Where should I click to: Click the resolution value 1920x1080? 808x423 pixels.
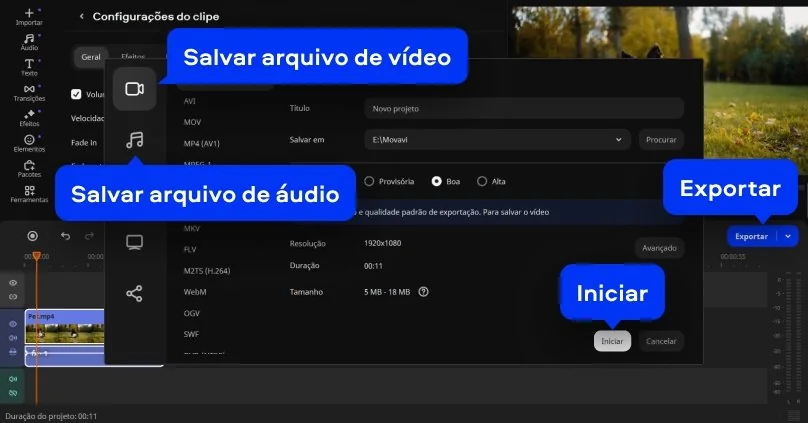[x=382, y=243]
